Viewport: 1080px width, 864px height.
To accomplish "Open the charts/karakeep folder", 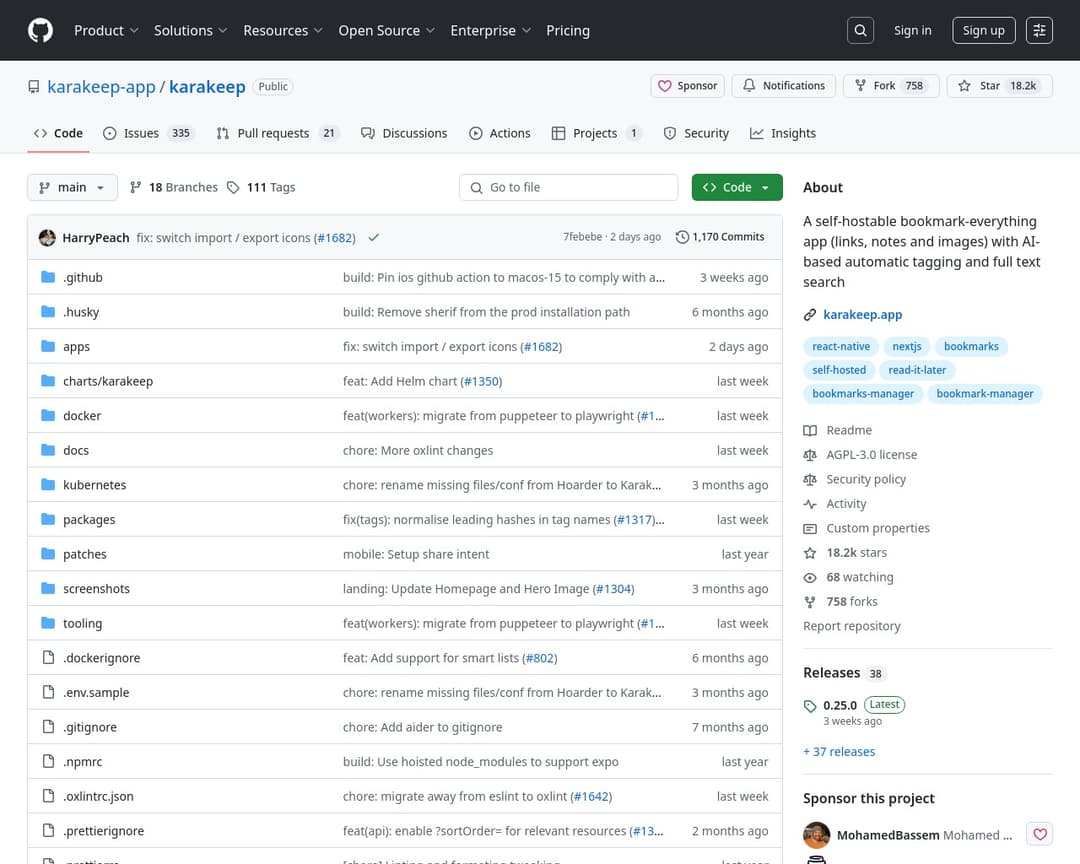I will point(108,381).
